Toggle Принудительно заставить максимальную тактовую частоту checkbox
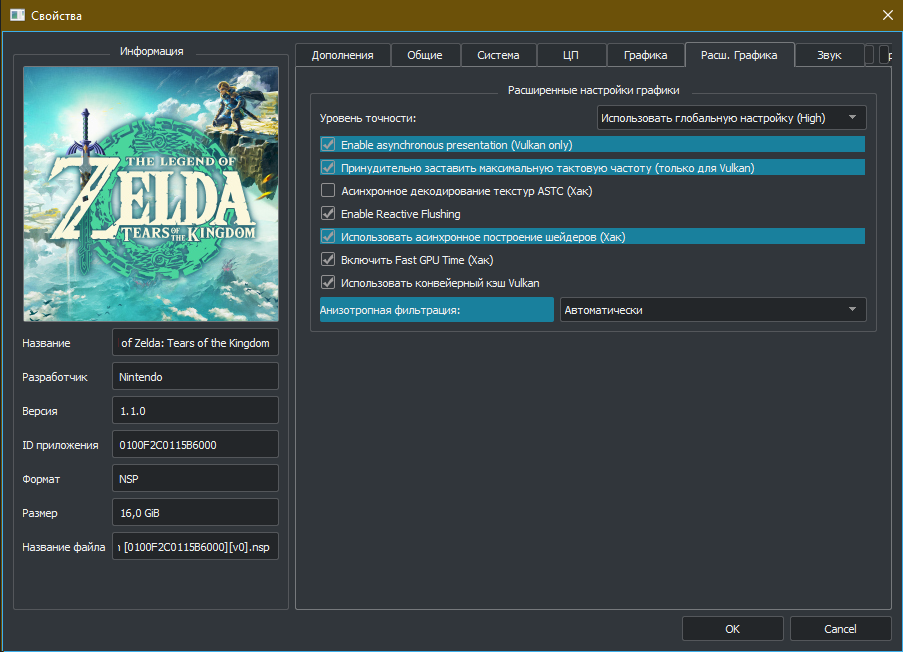This screenshot has height=652, width=903. click(x=328, y=168)
